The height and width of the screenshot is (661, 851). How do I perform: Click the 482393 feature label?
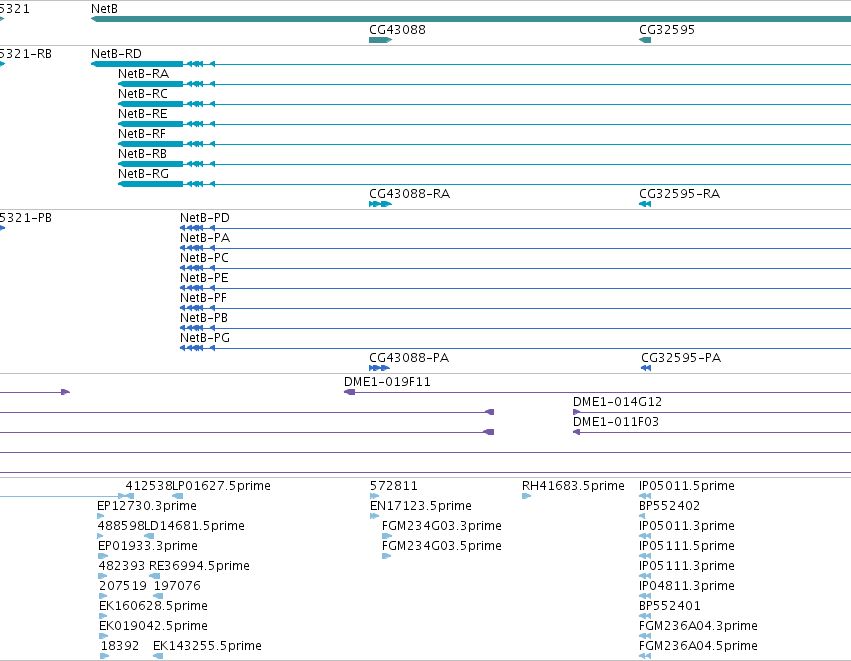click(122, 567)
